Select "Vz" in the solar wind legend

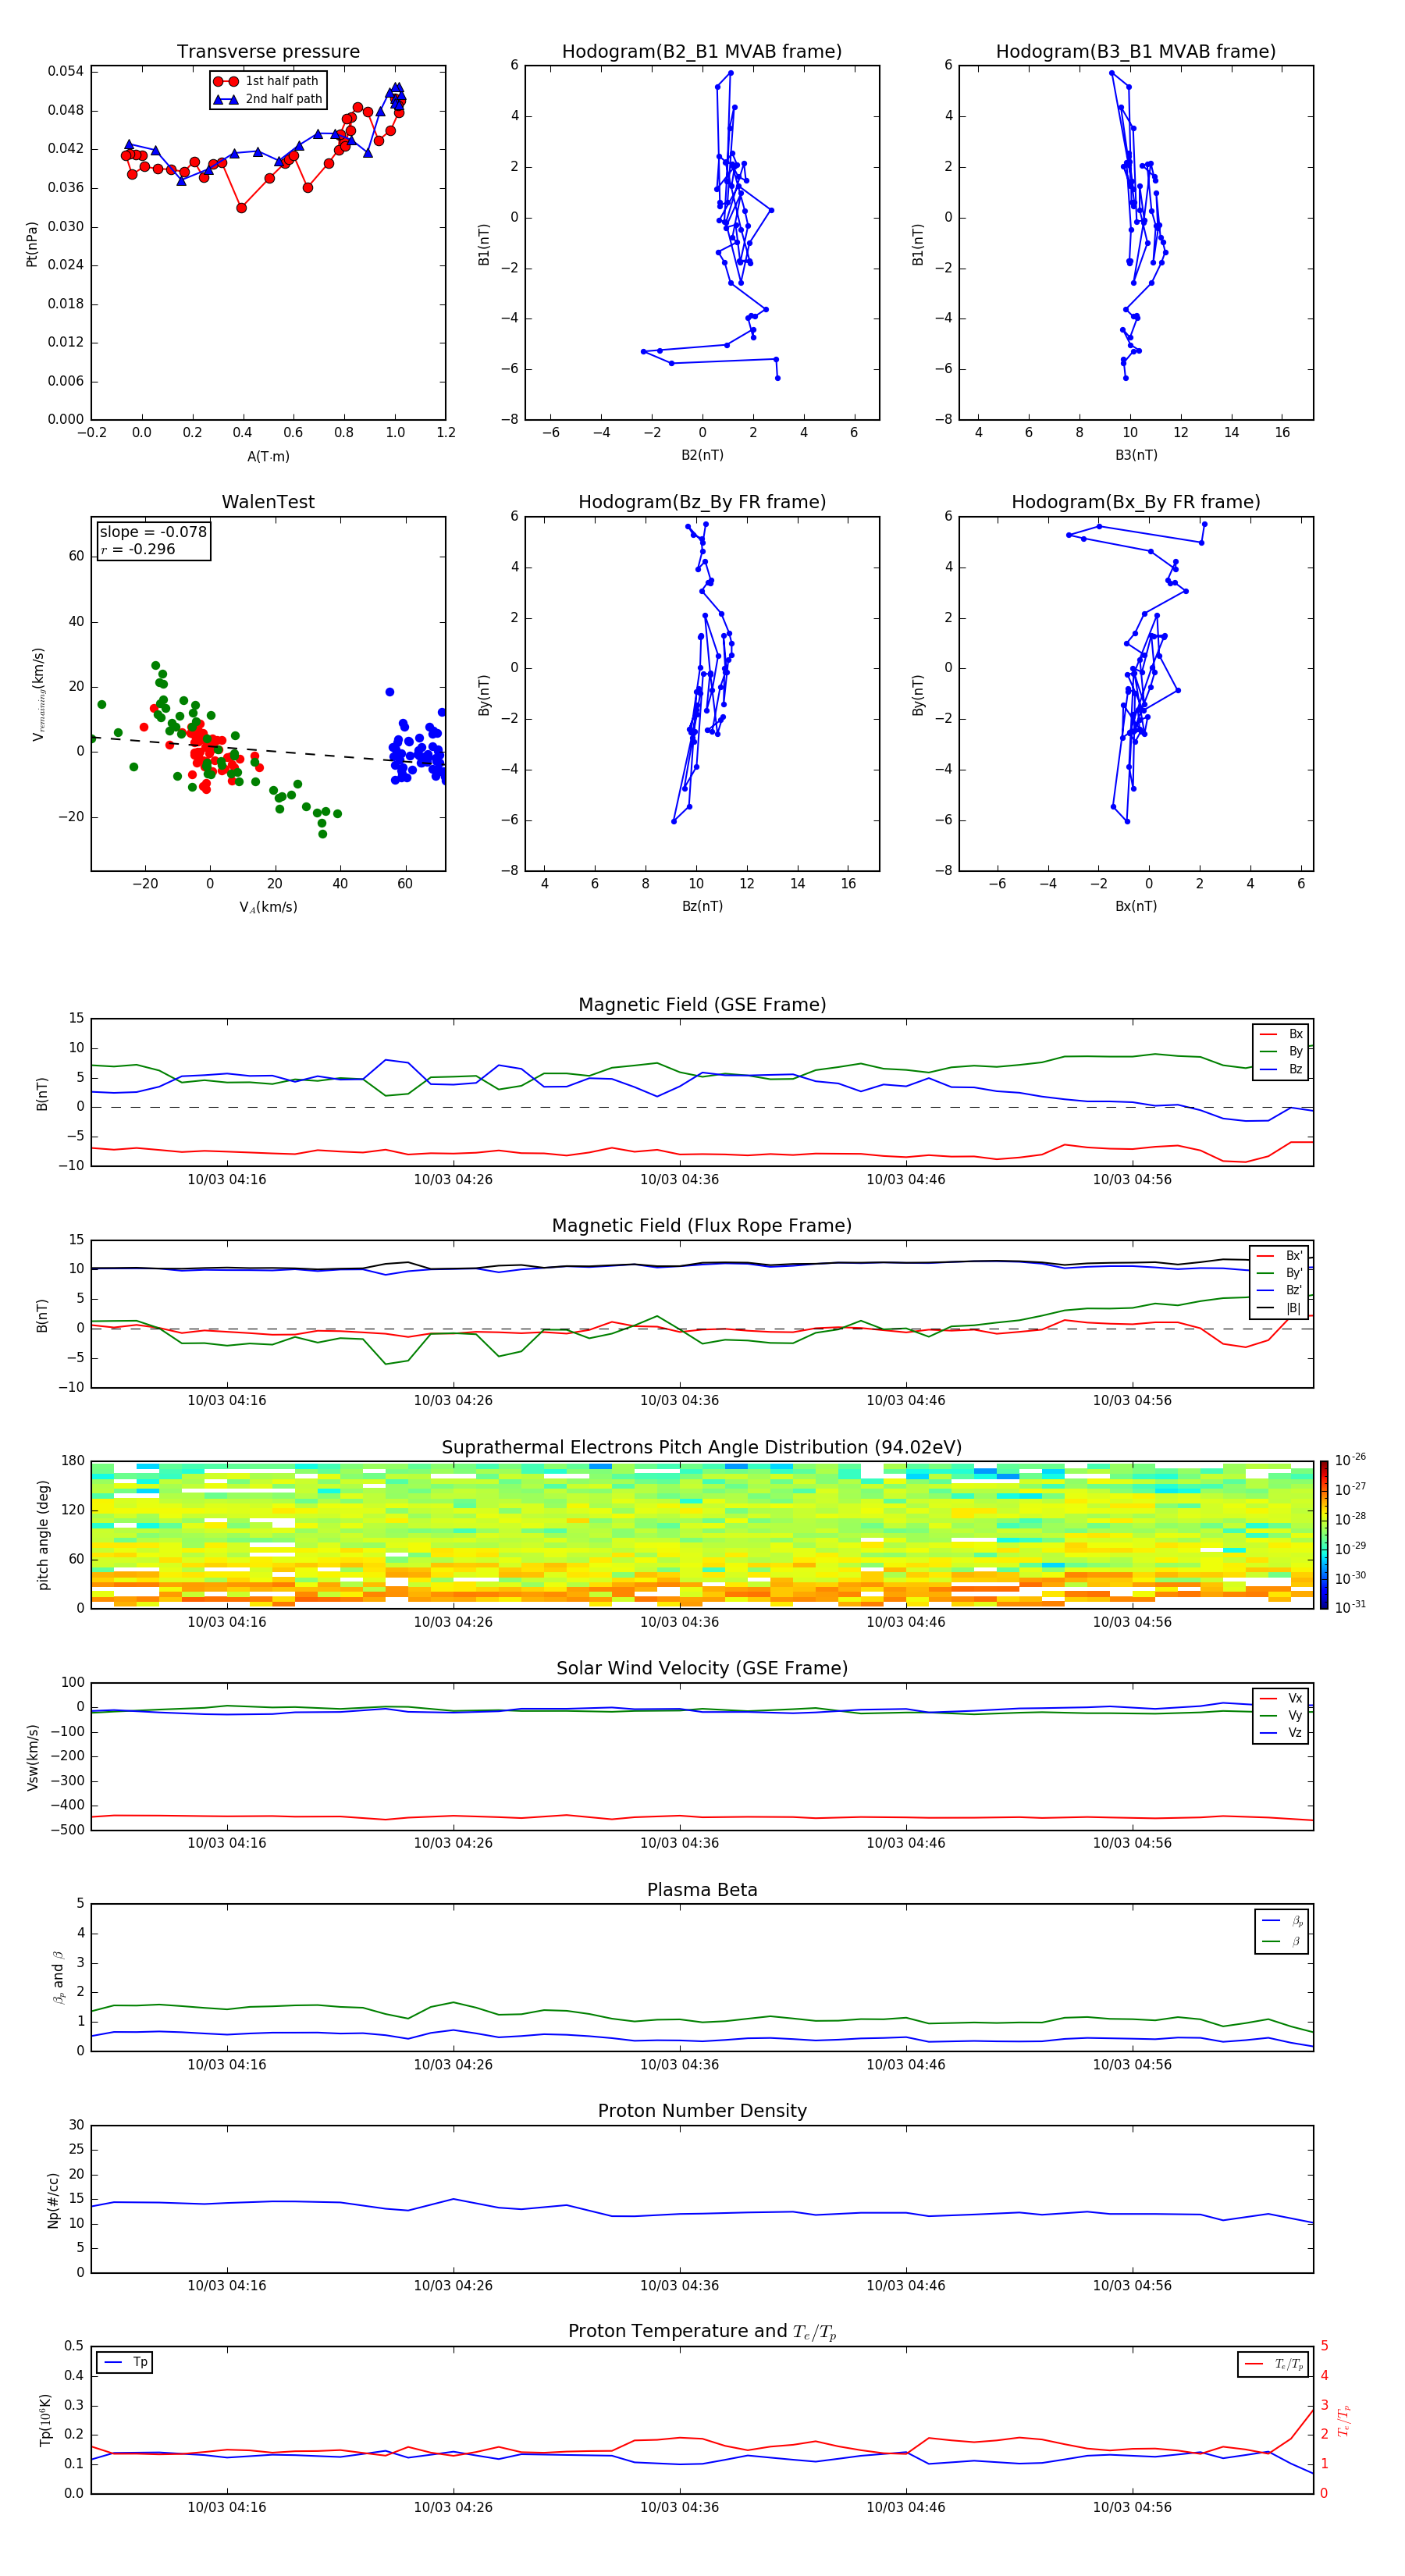click(1281, 1733)
